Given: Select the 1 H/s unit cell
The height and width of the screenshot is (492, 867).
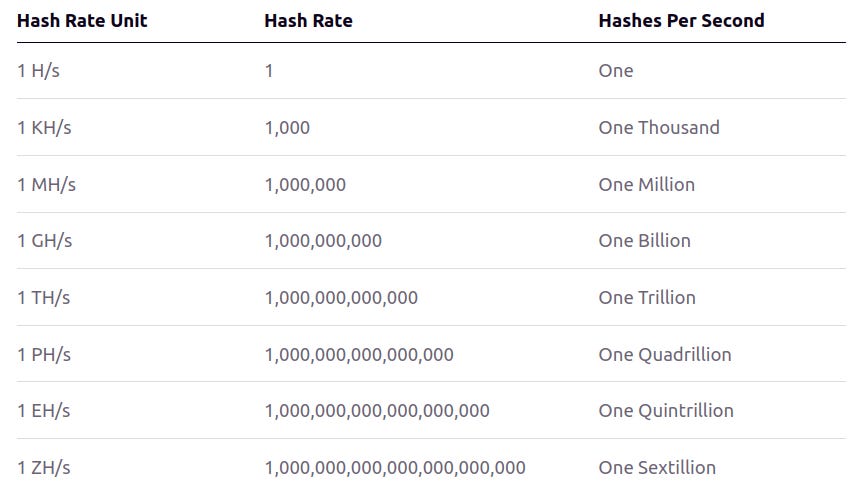Looking at the screenshot, I should (x=38, y=71).
